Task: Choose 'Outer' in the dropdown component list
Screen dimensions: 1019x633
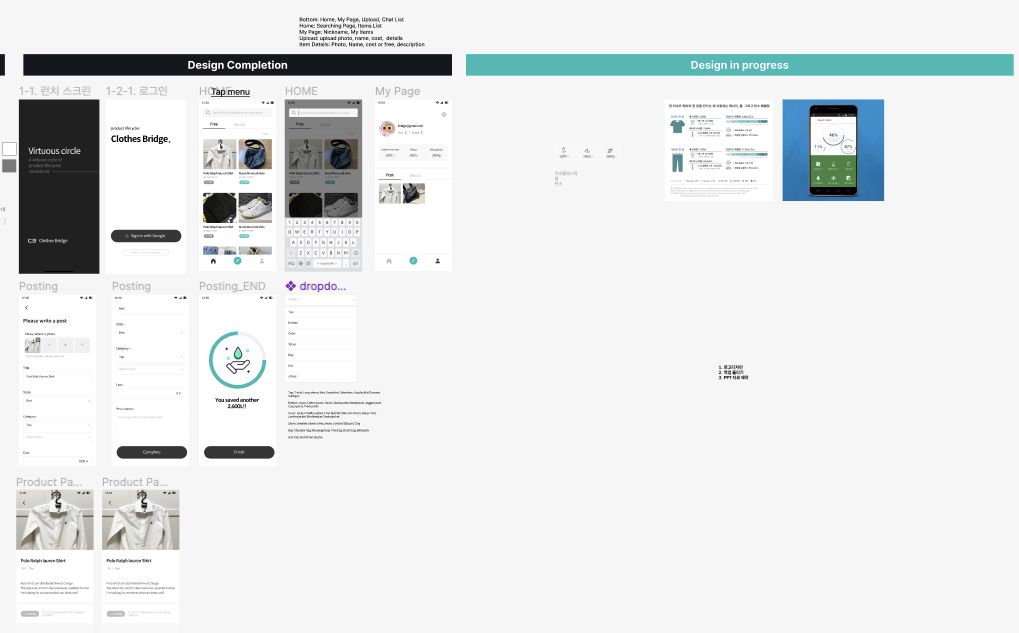Action: [321, 333]
